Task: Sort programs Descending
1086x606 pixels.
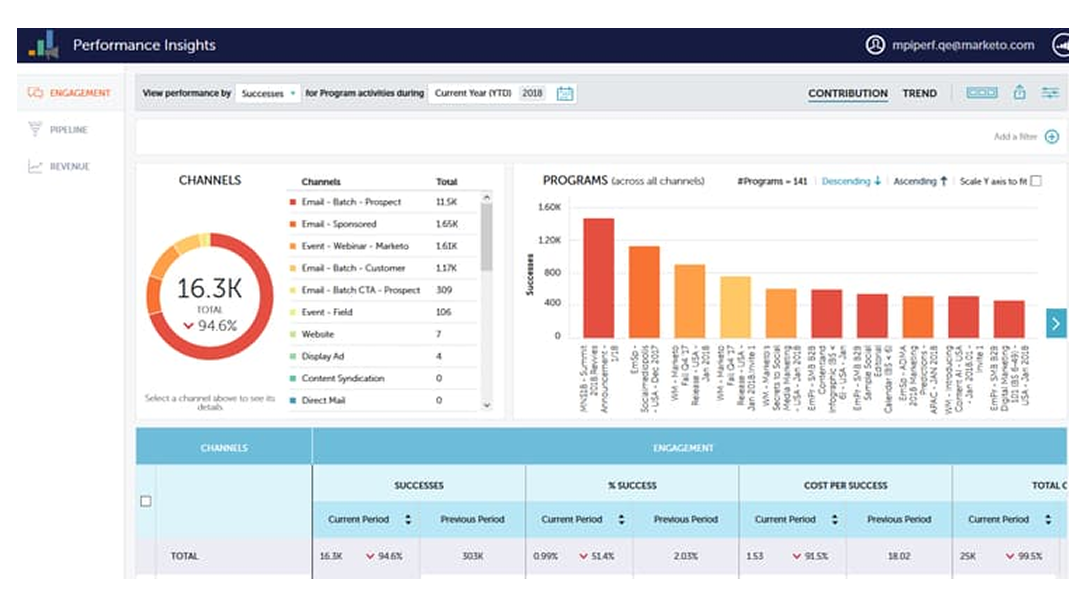Action: 851,181
